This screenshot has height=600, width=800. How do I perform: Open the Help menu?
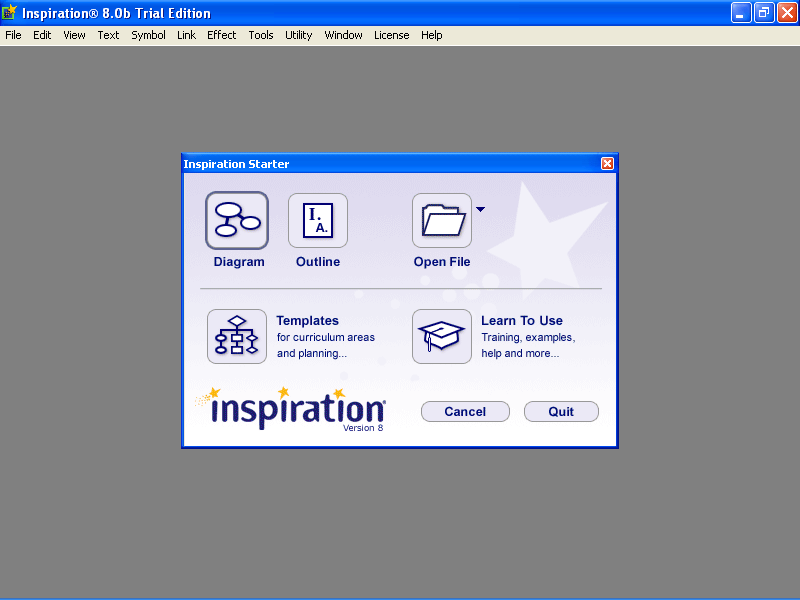point(432,35)
